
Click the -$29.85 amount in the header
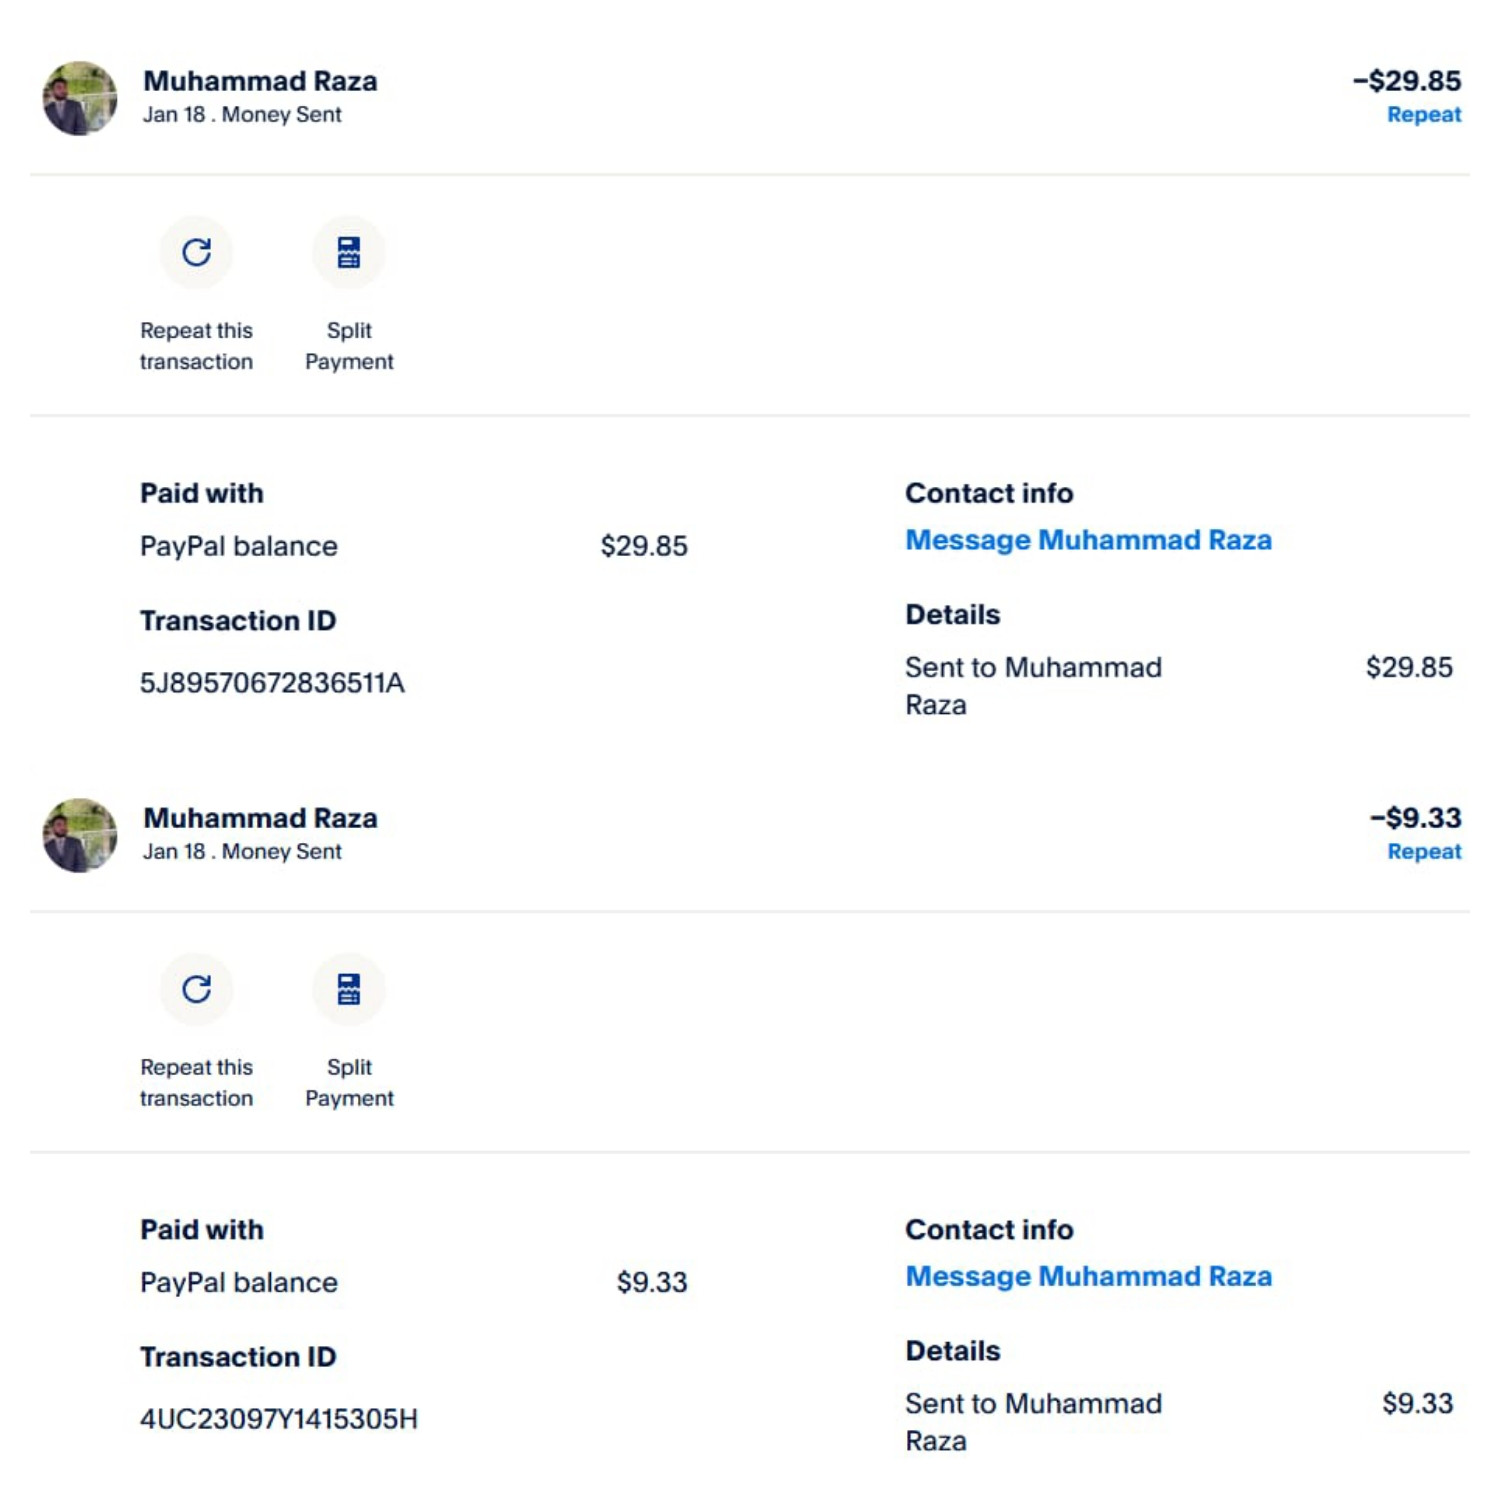point(1406,81)
